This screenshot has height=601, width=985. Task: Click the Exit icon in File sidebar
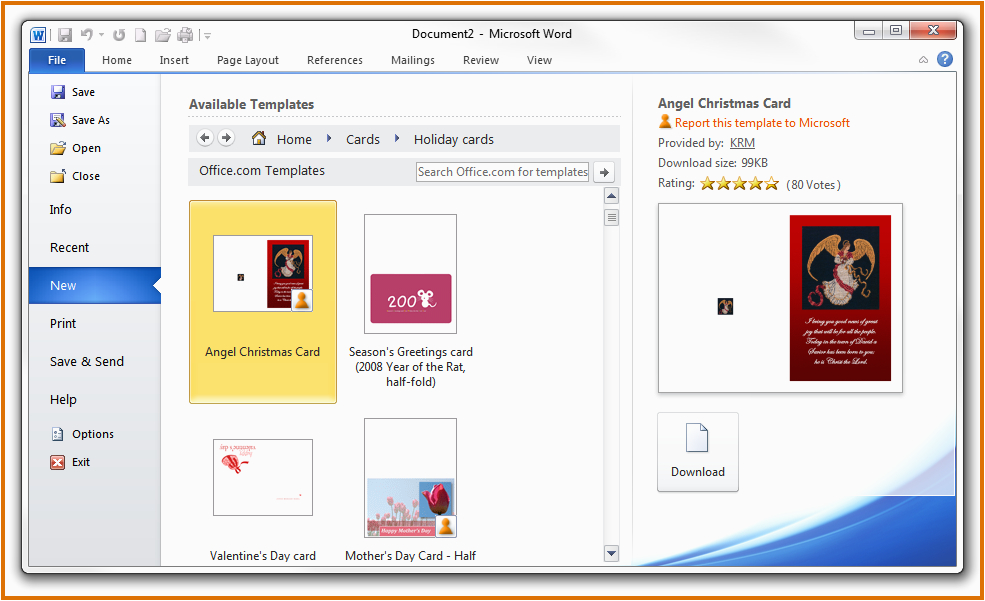[x=58, y=462]
